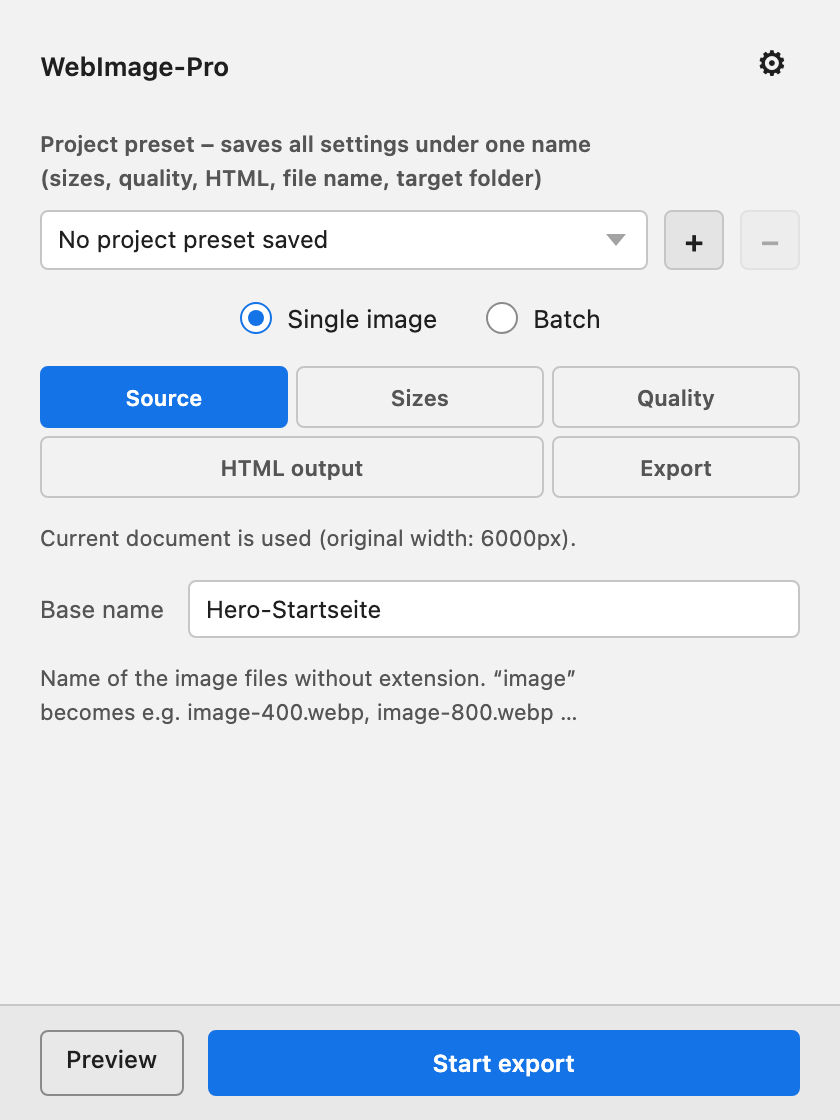Viewport: 840px width, 1120px height.
Task: Choose the Batch radio option
Action: tap(501, 319)
